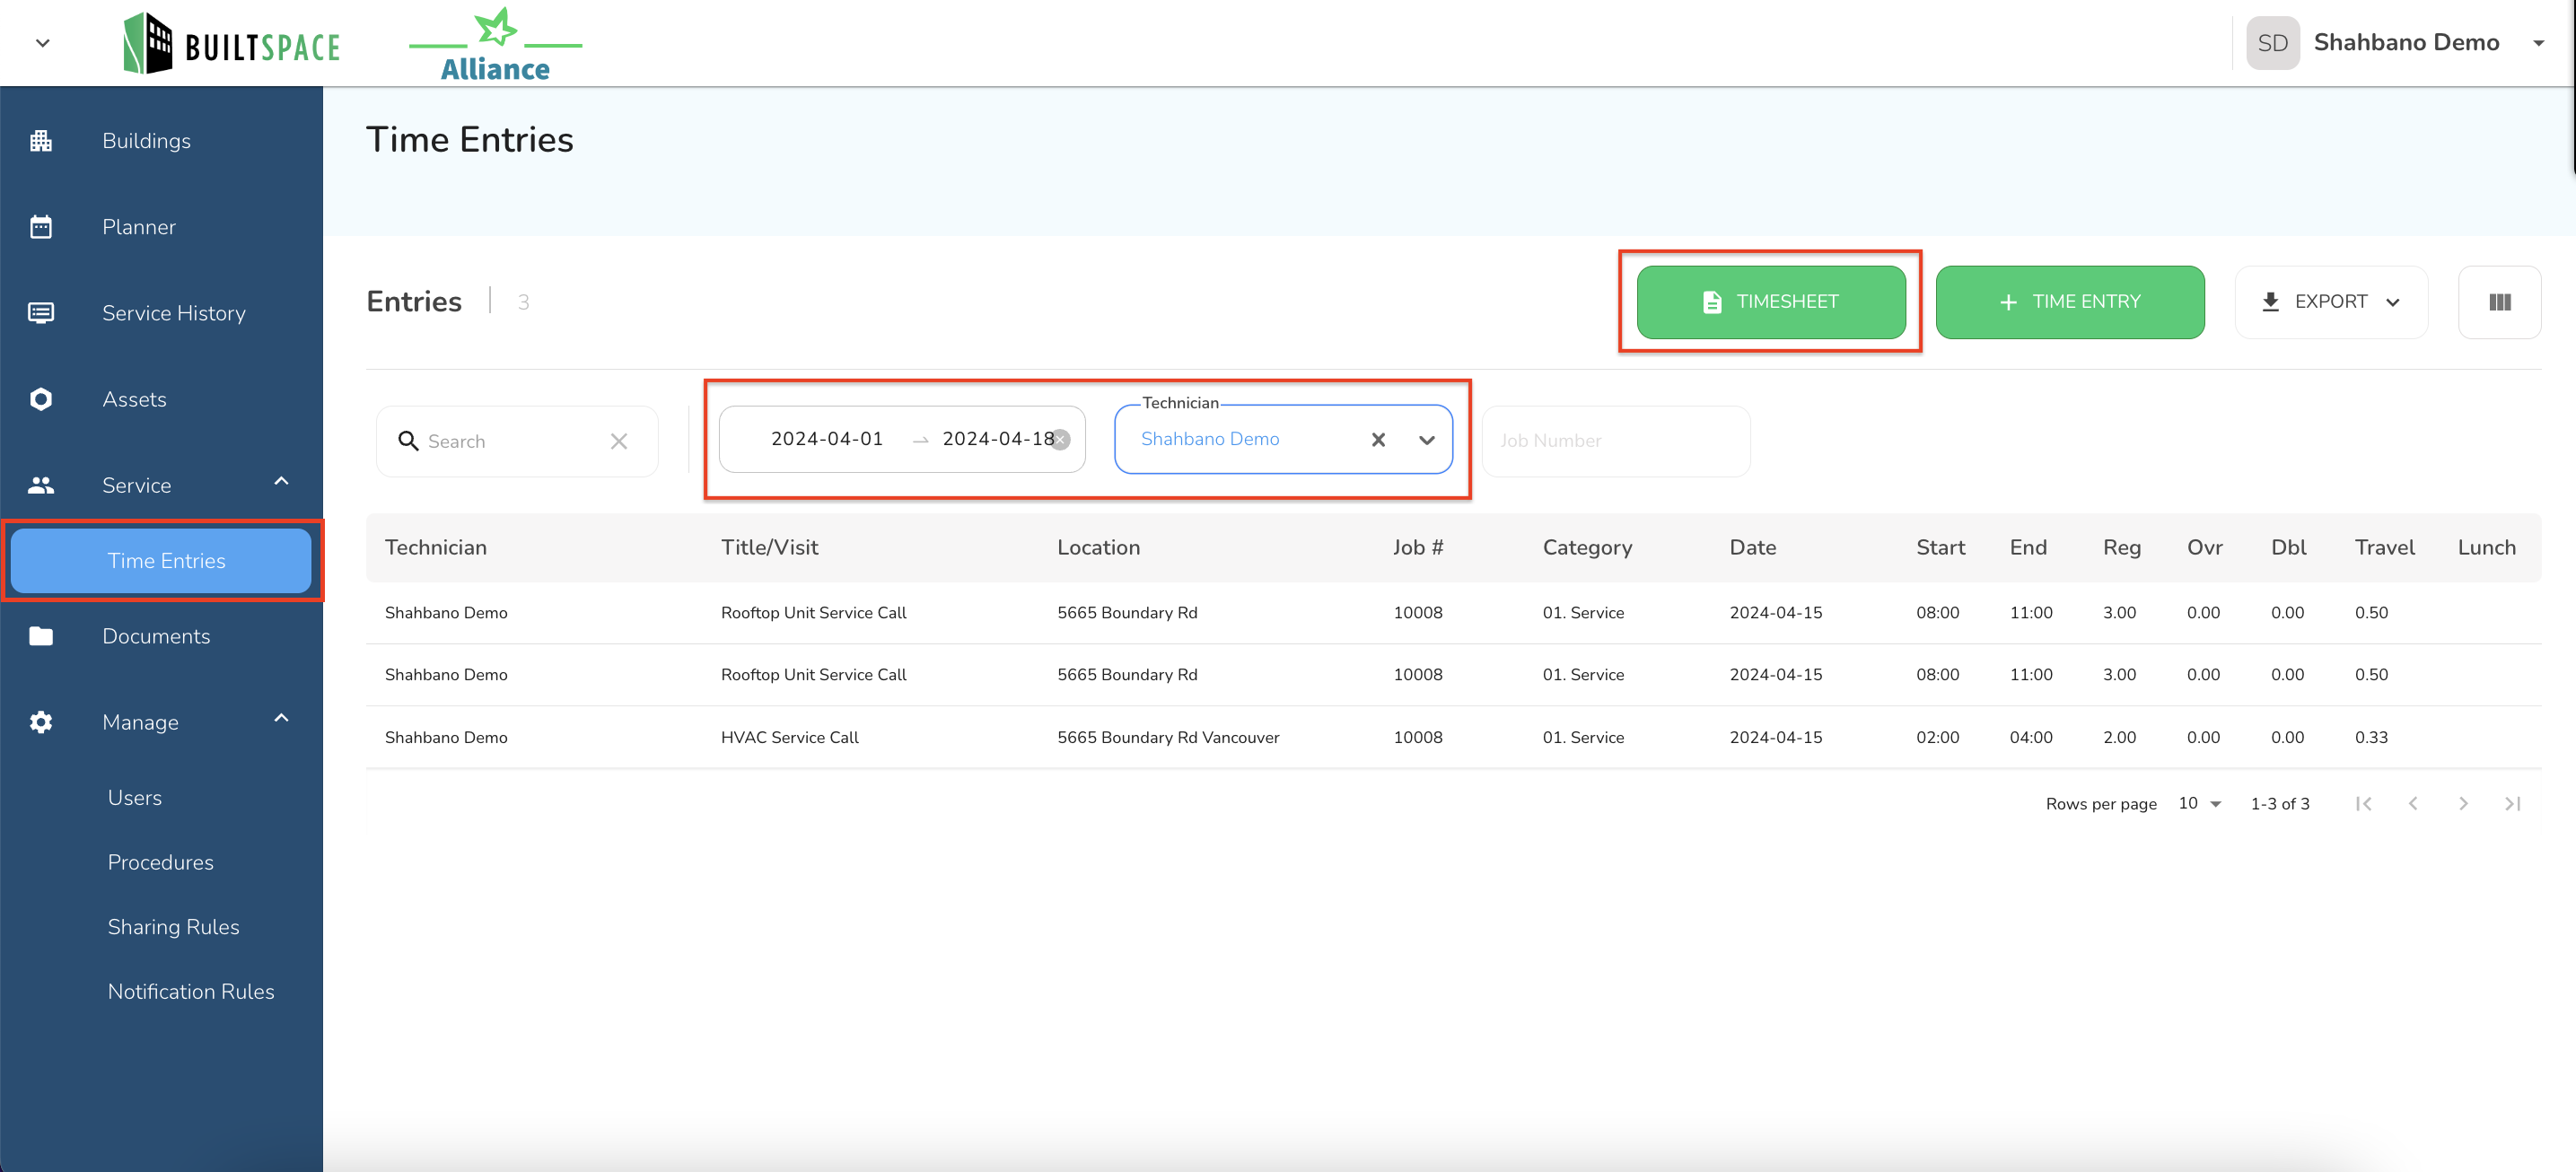Go to the next page of entries

click(2463, 804)
